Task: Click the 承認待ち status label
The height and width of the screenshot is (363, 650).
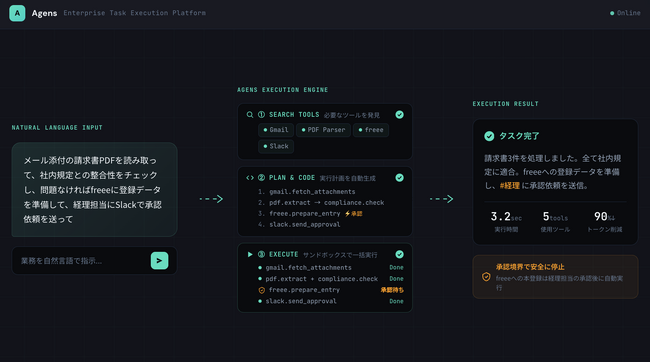Action: pos(392,290)
